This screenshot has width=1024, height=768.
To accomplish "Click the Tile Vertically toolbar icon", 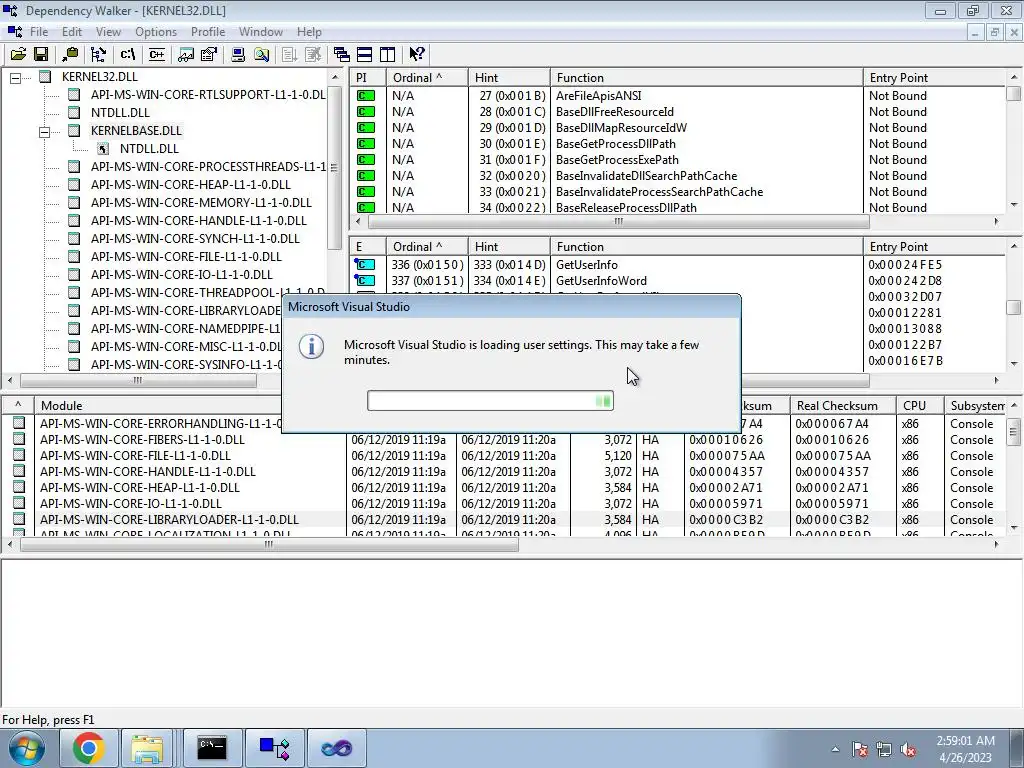I will coord(387,54).
